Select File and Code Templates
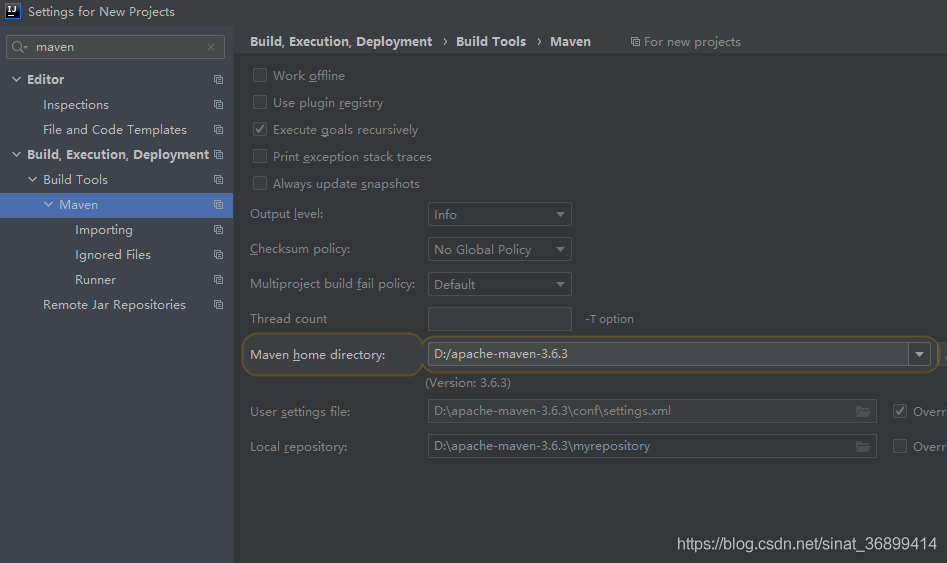Image resolution: width=947 pixels, height=563 pixels. click(115, 129)
